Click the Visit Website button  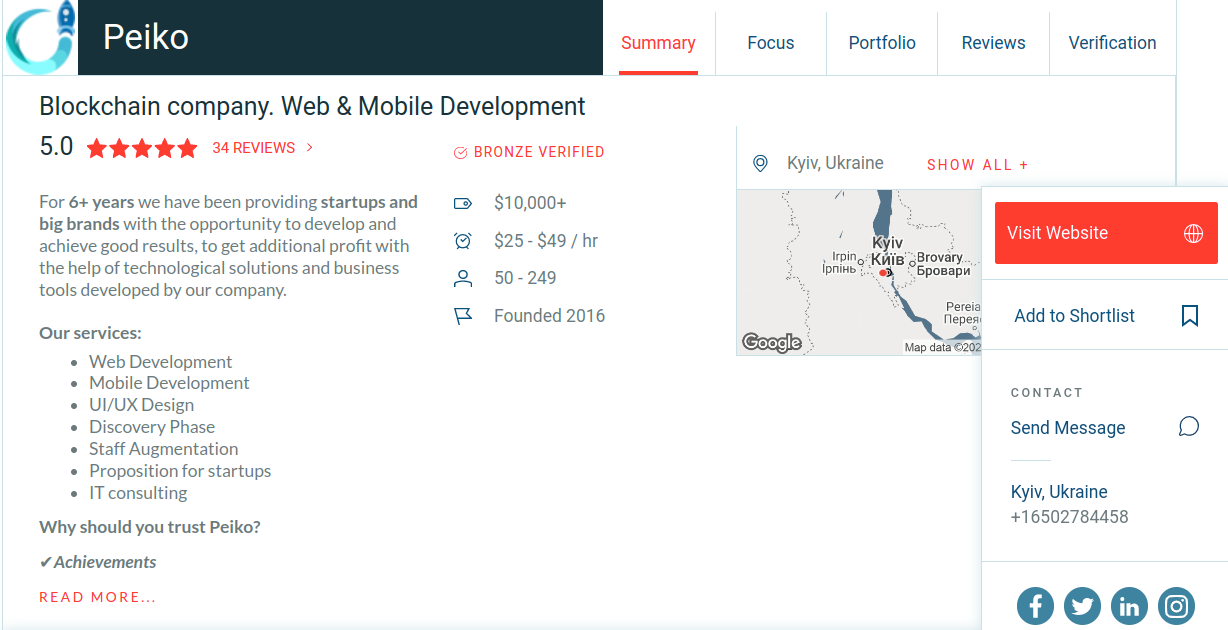[1106, 233]
